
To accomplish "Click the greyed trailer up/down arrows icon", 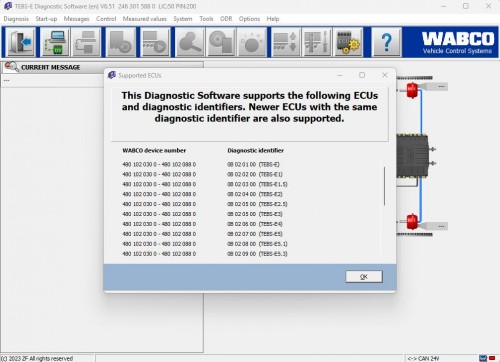I will tap(286, 42).
